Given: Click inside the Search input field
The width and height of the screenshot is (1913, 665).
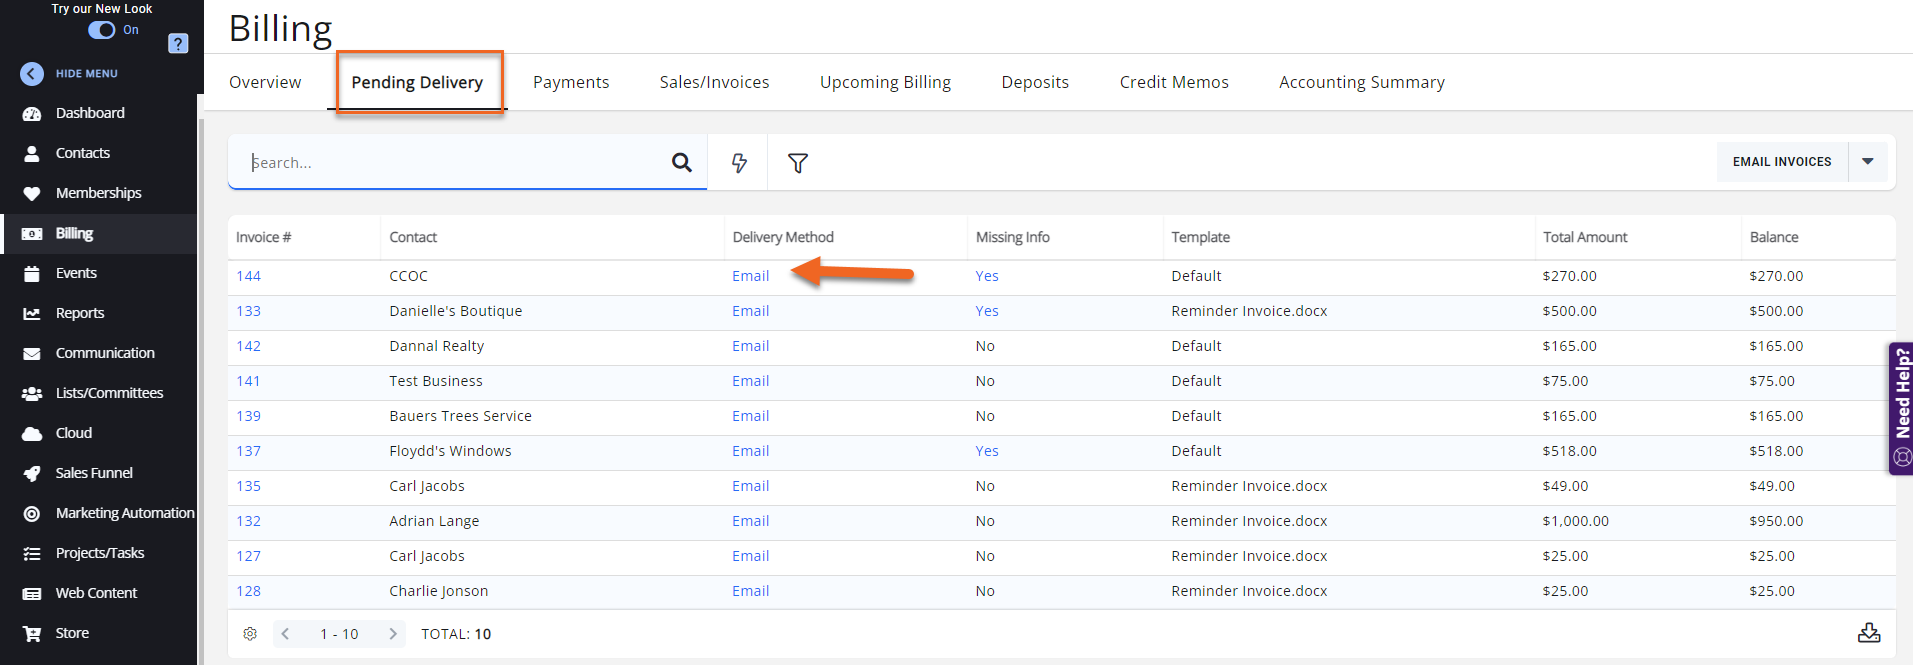Looking at the screenshot, I should click(x=450, y=162).
